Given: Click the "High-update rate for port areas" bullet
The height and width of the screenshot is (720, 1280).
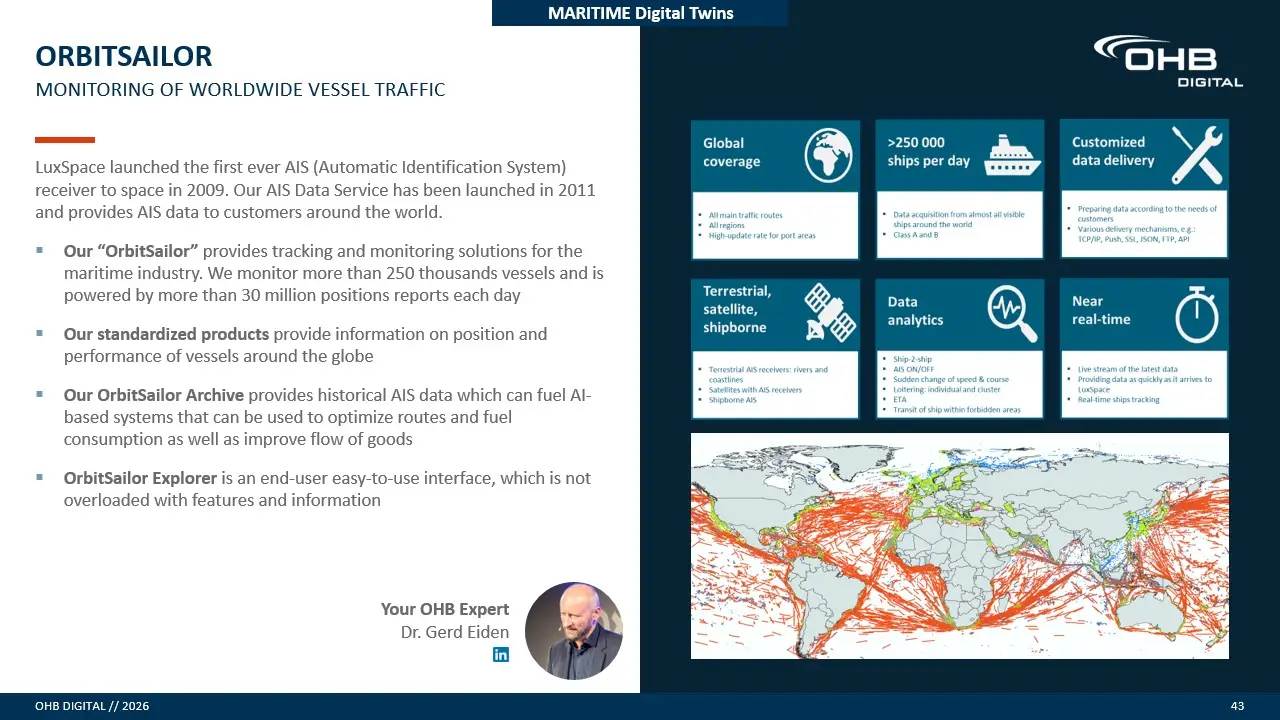Looking at the screenshot, I should point(761,235).
